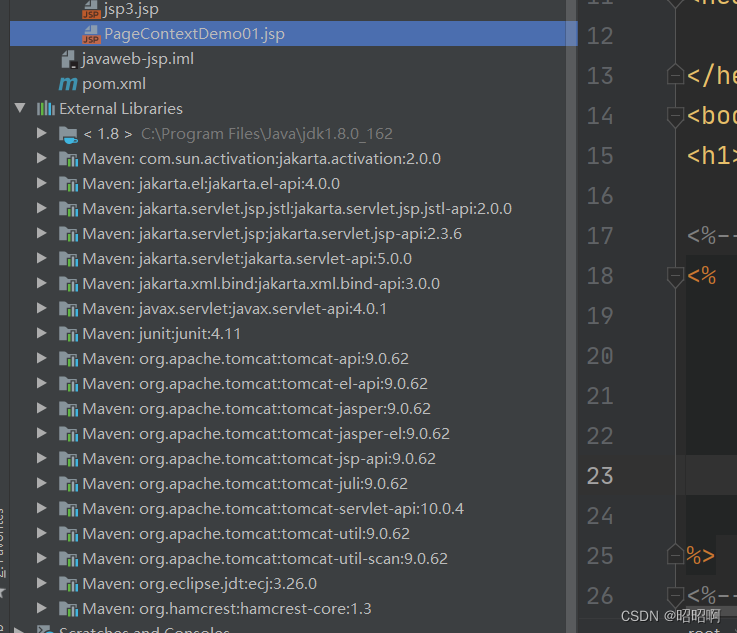Expand the JDK 1.8 library node

point(42,133)
